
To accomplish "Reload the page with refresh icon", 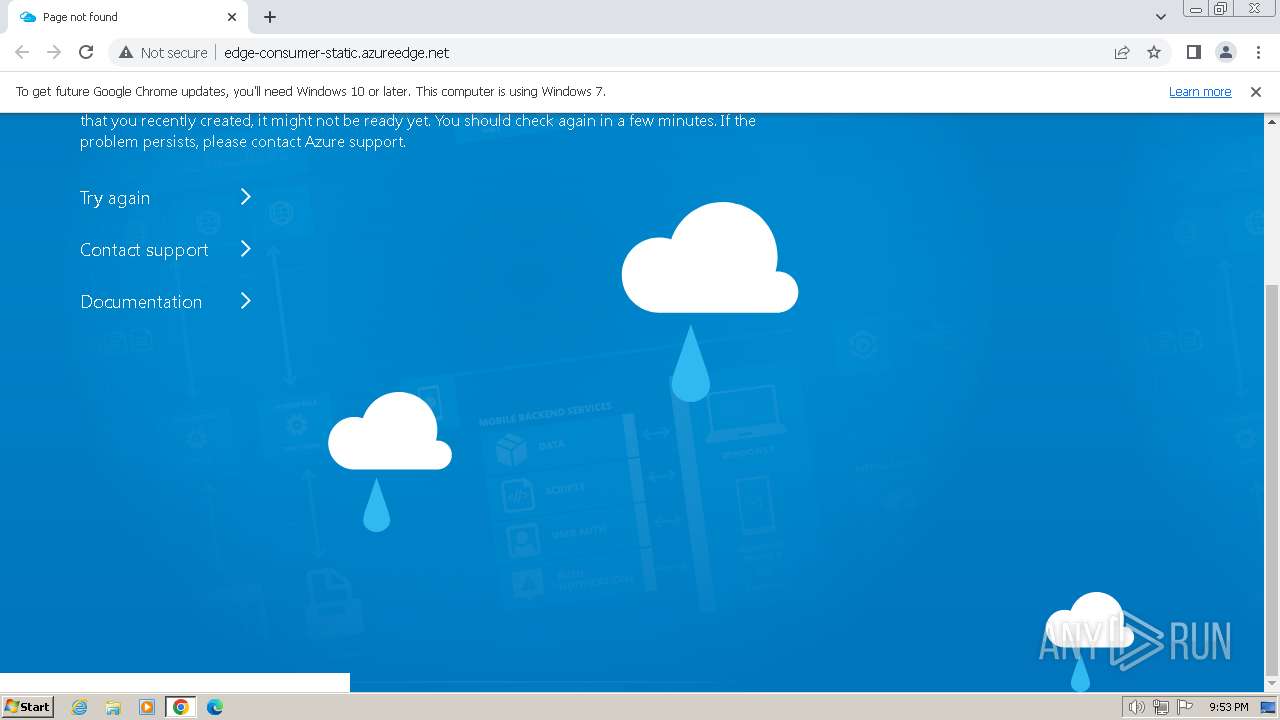I will (86, 53).
